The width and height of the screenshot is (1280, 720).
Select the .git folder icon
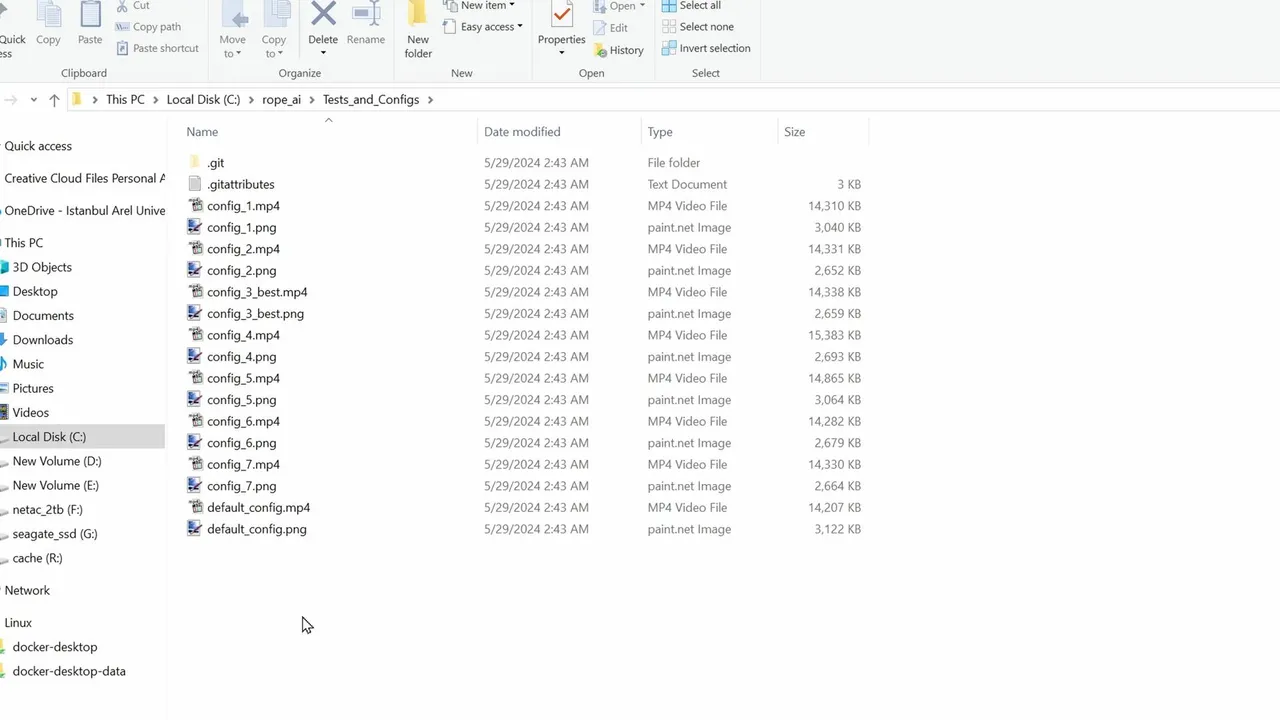tap(194, 163)
